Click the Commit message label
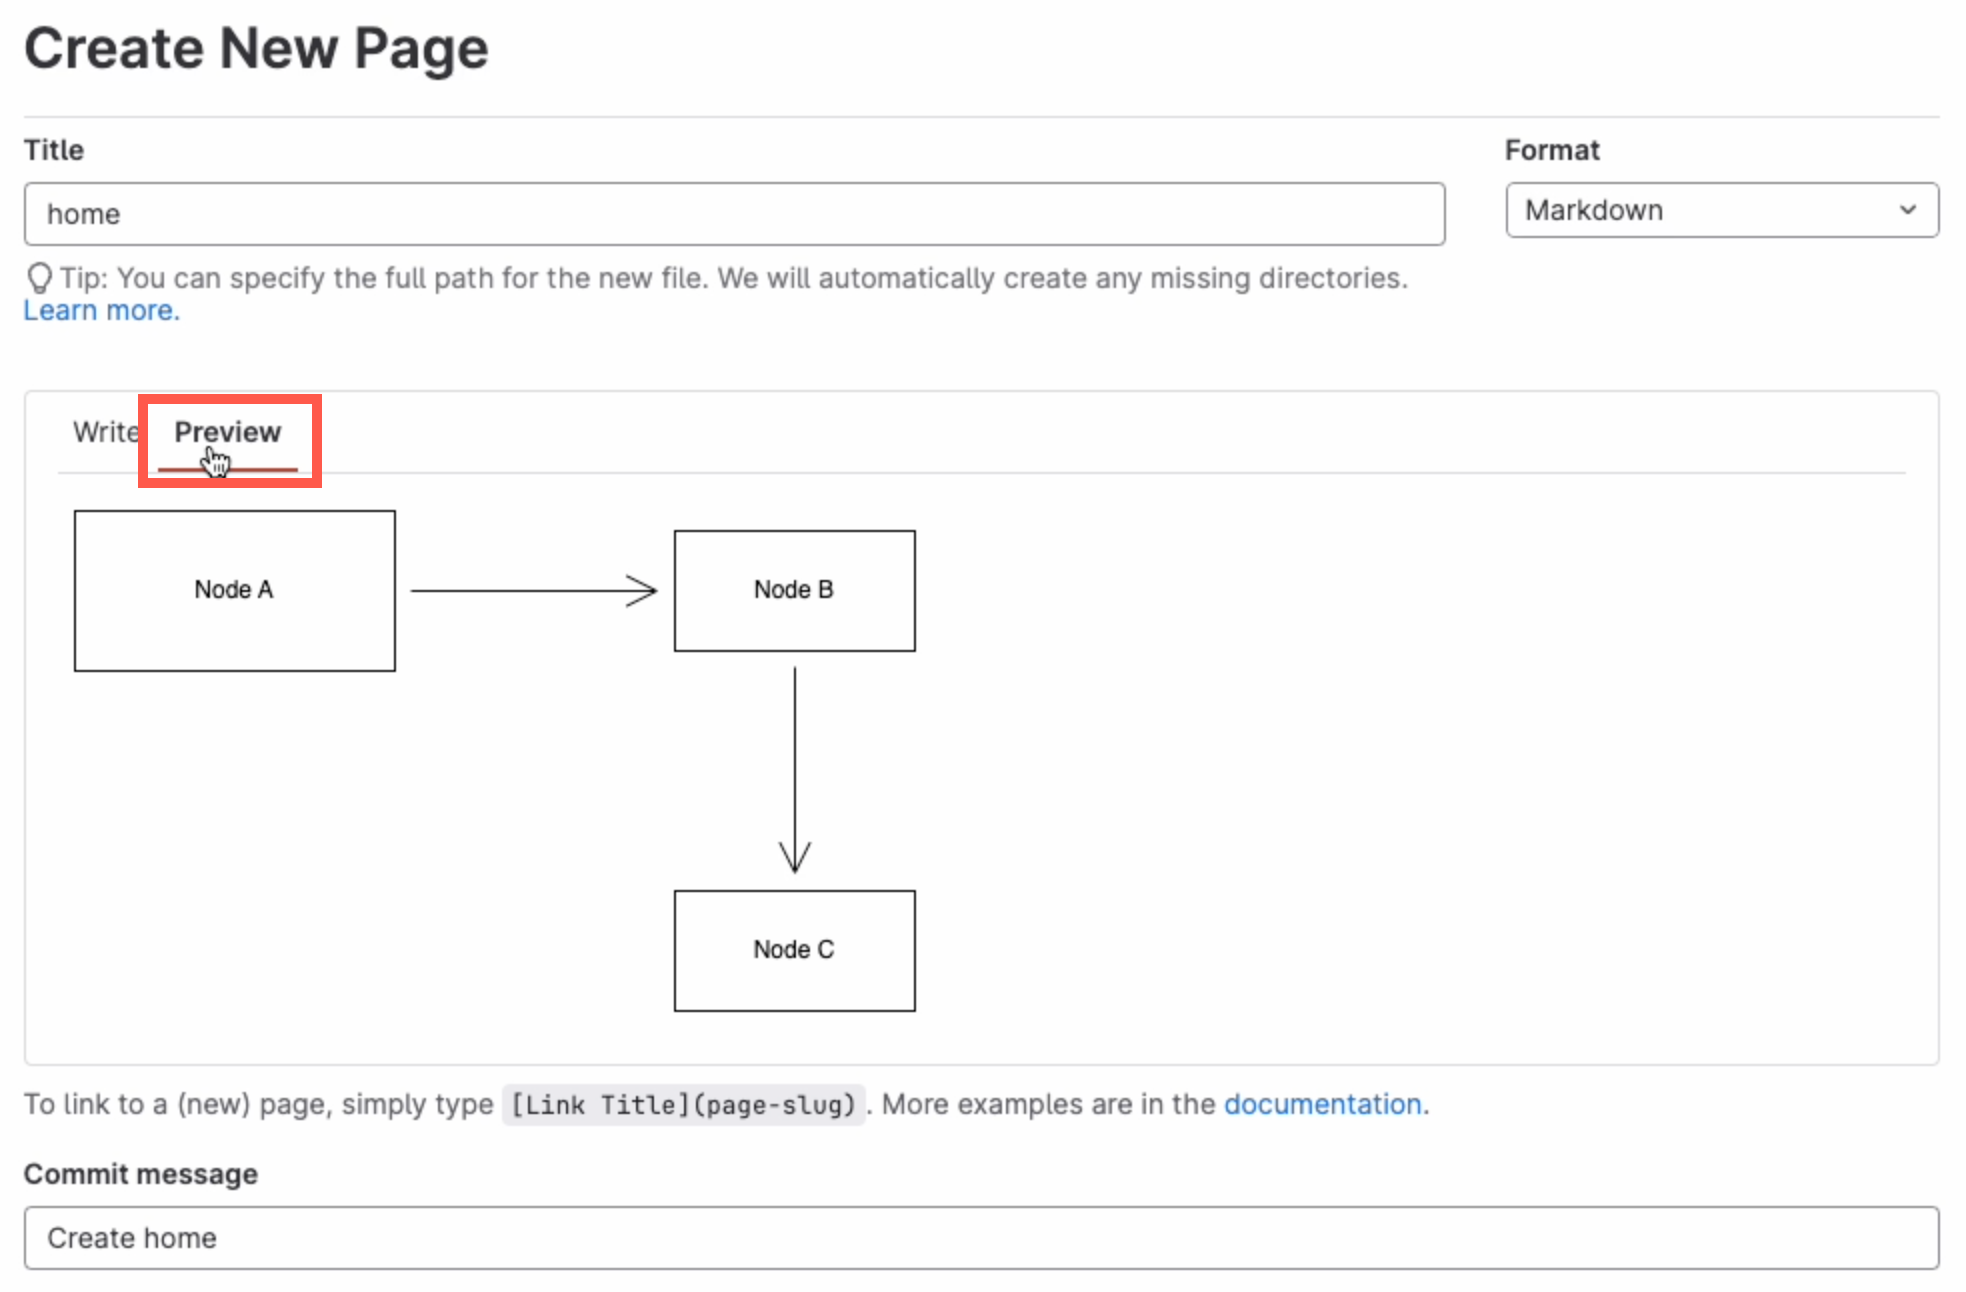The height and width of the screenshot is (1292, 1966). (140, 1173)
